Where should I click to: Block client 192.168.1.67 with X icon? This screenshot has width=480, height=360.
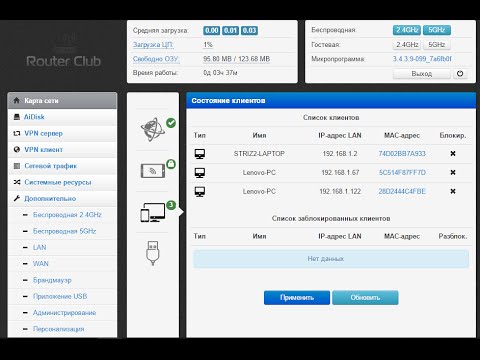[453, 172]
